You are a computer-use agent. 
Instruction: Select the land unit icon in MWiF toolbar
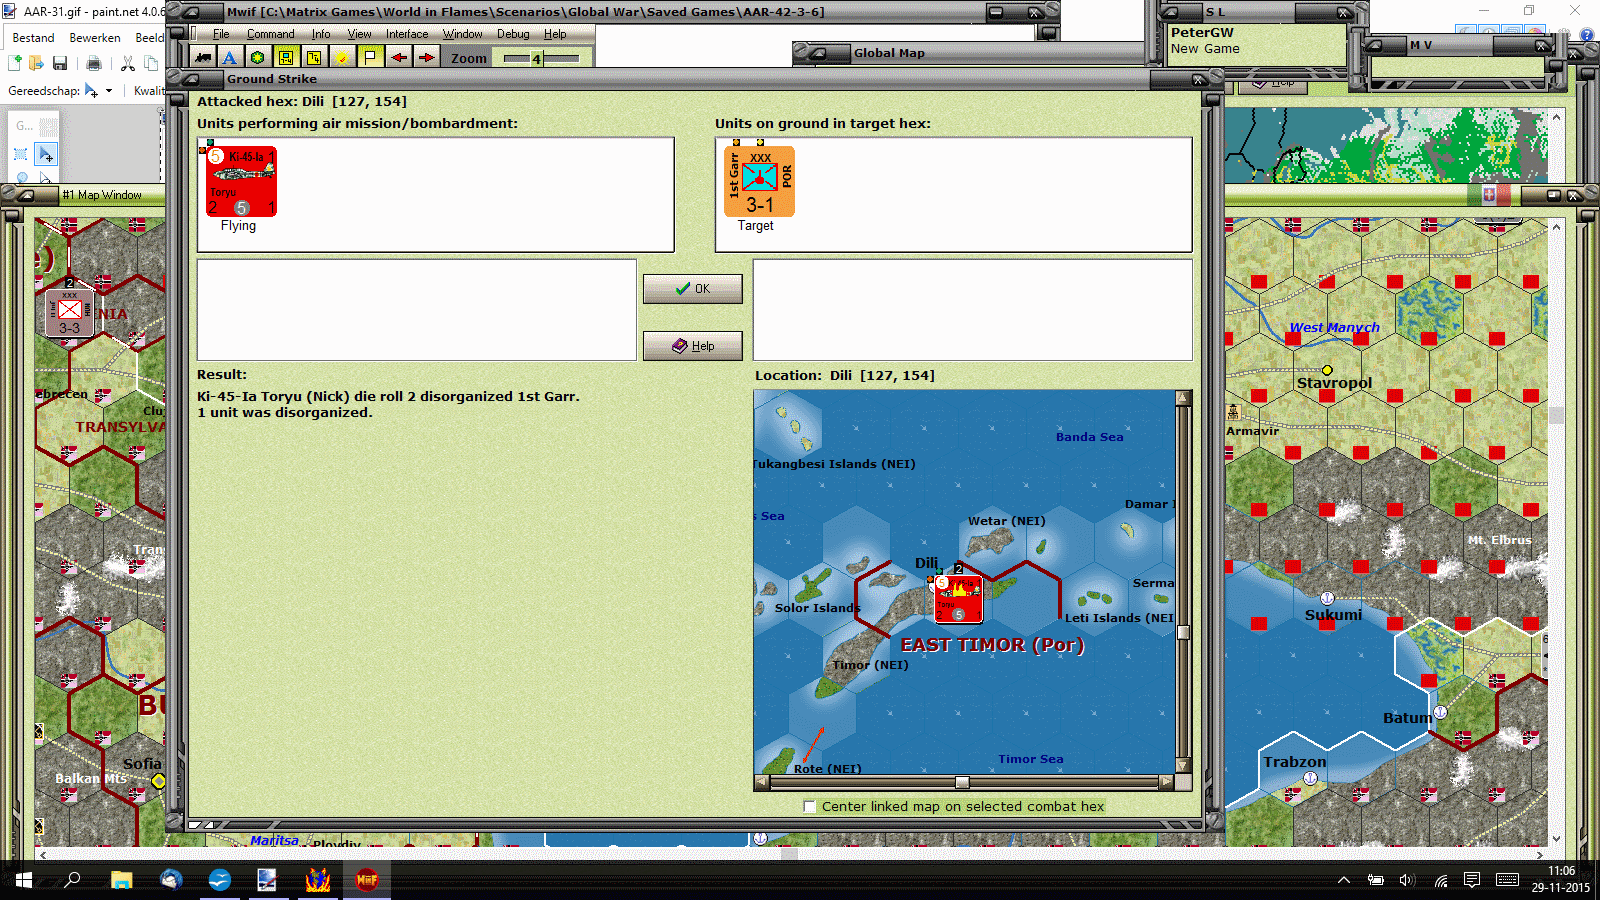click(203, 57)
